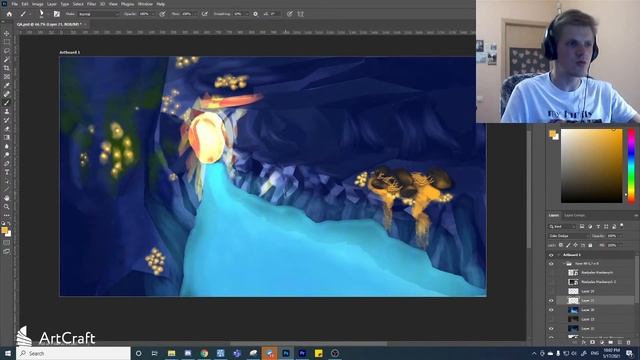Image resolution: width=640 pixels, height=360 pixels.
Task: Select the Pen tool
Action: (7, 164)
